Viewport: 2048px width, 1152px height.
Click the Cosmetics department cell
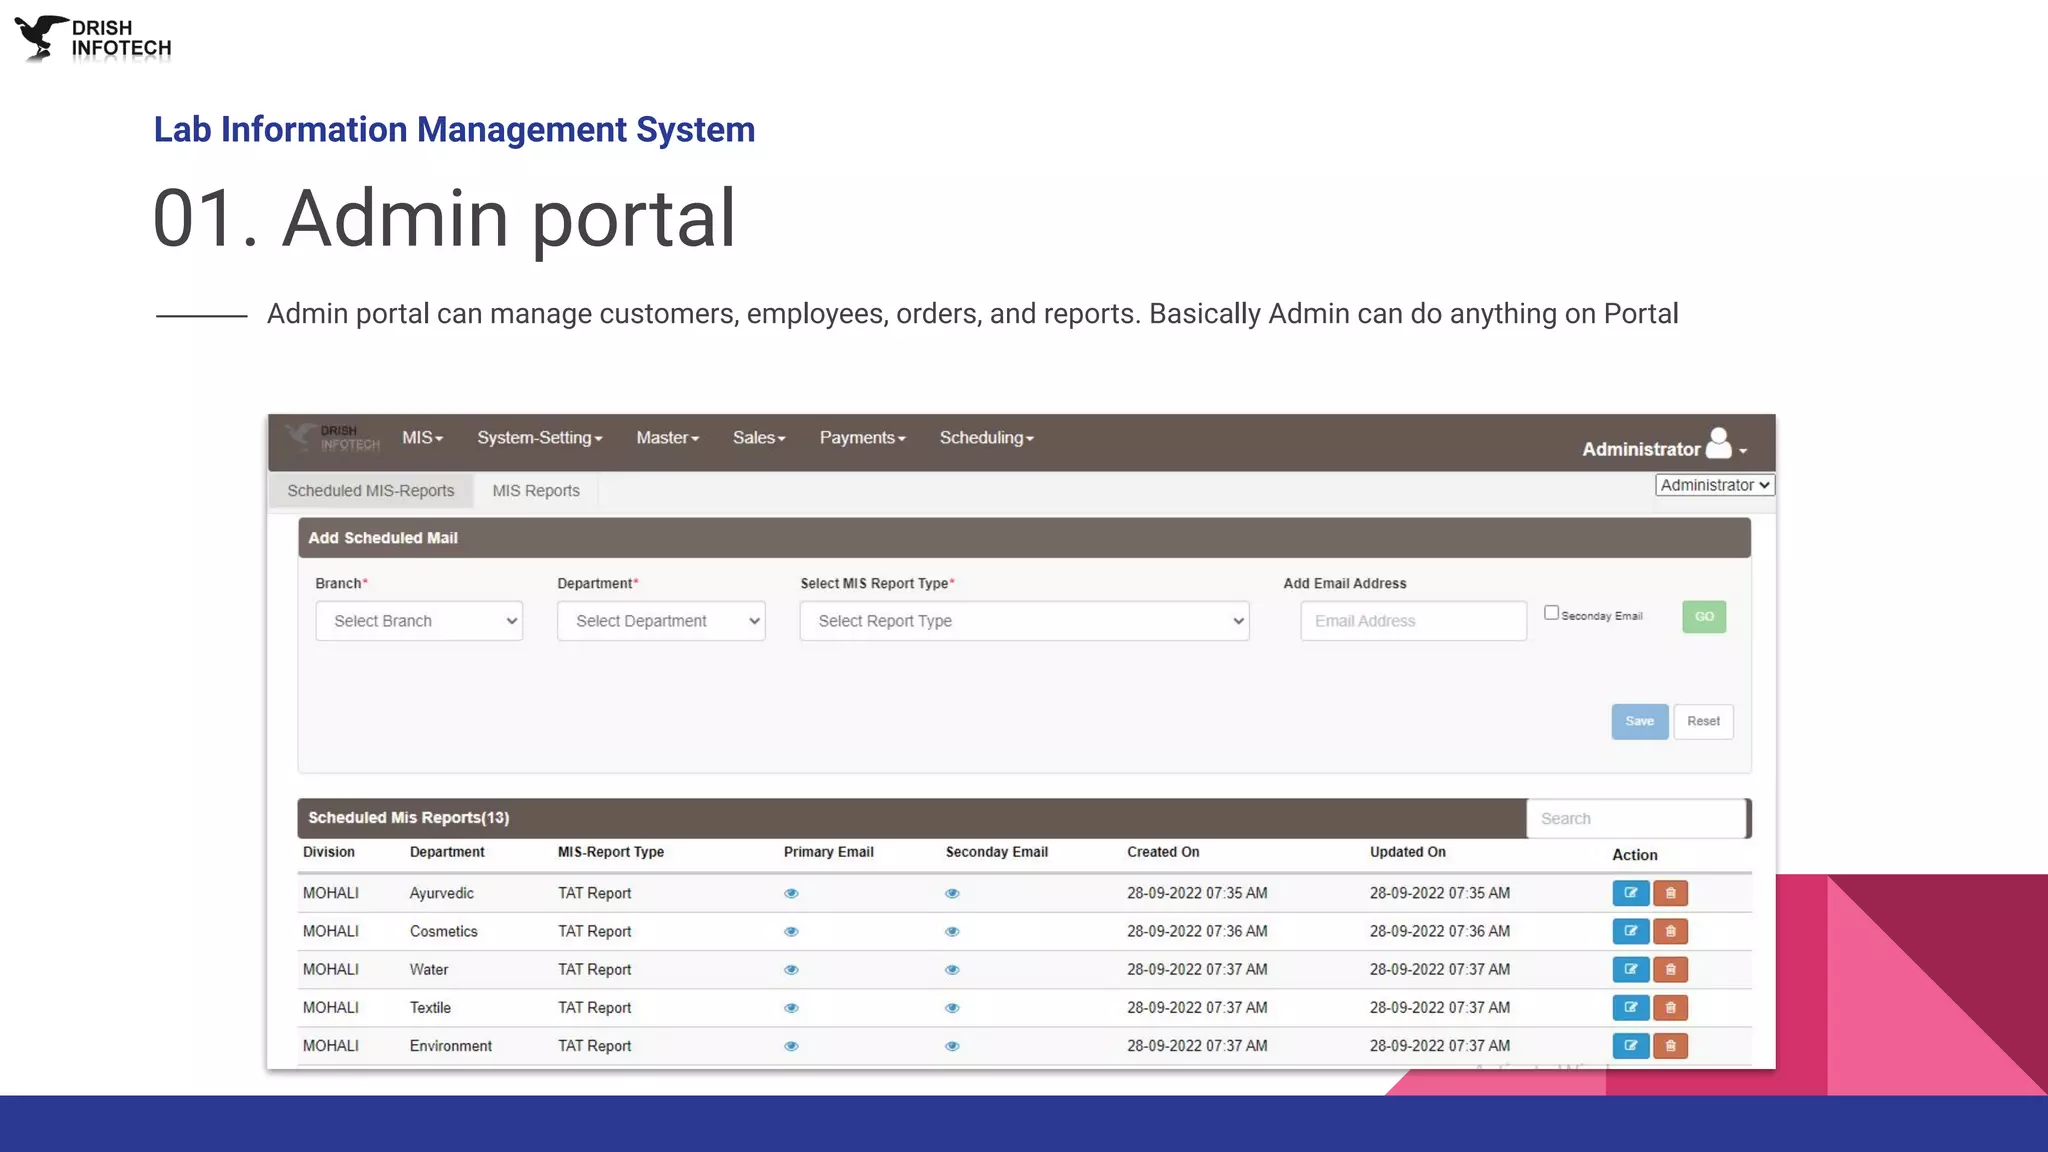click(444, 931)
